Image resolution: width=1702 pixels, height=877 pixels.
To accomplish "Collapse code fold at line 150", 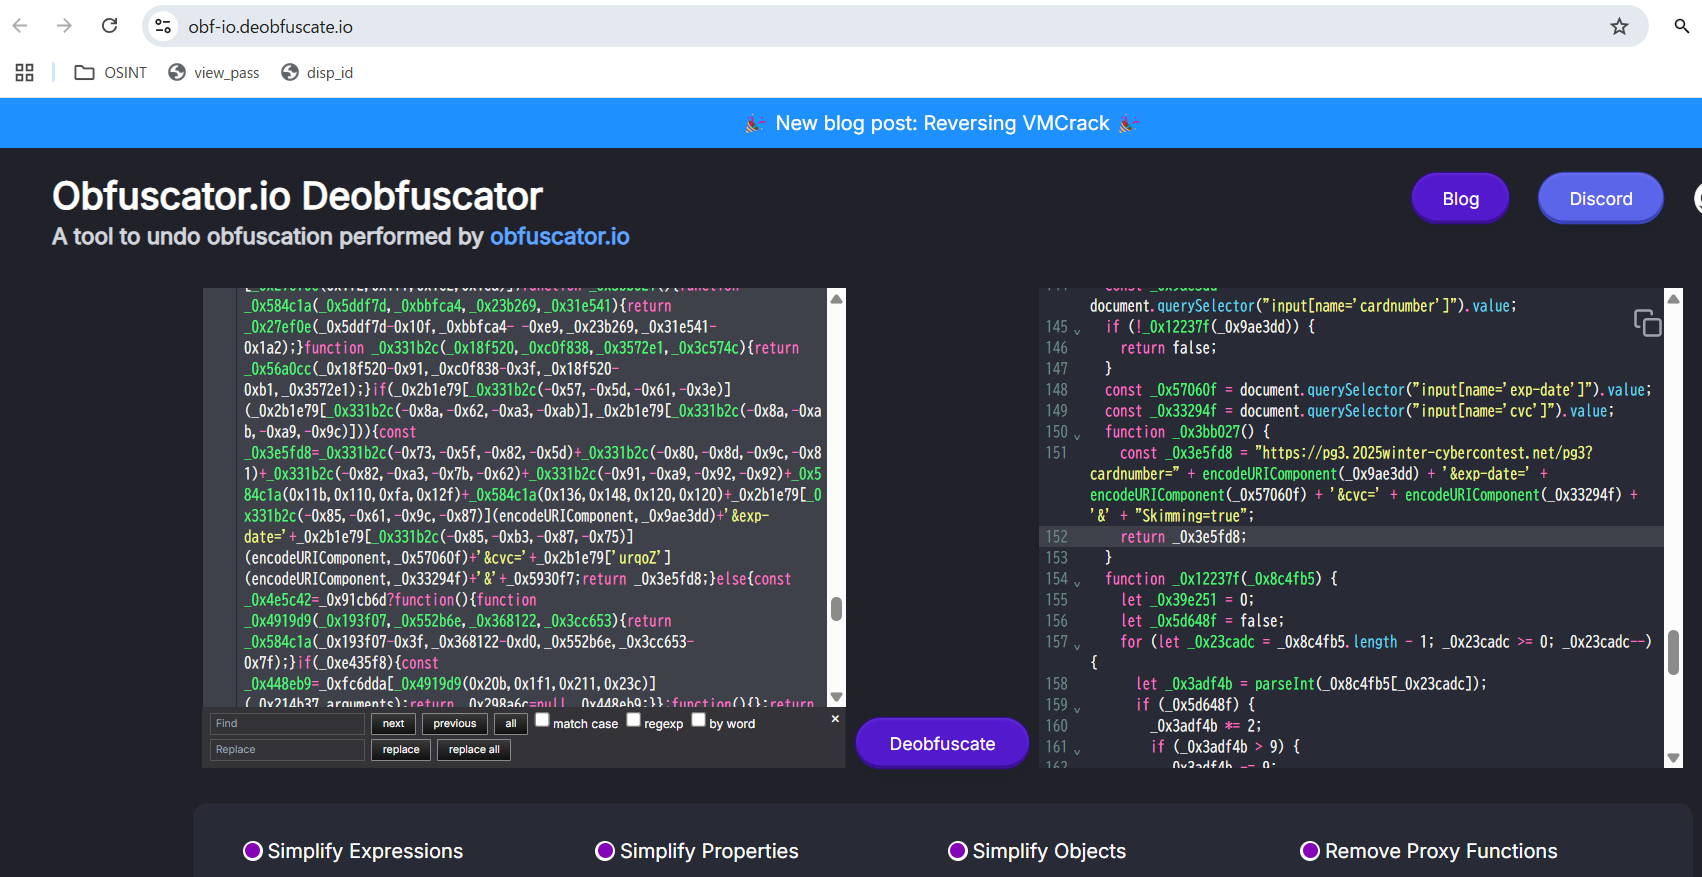I will click(1077, 434).
